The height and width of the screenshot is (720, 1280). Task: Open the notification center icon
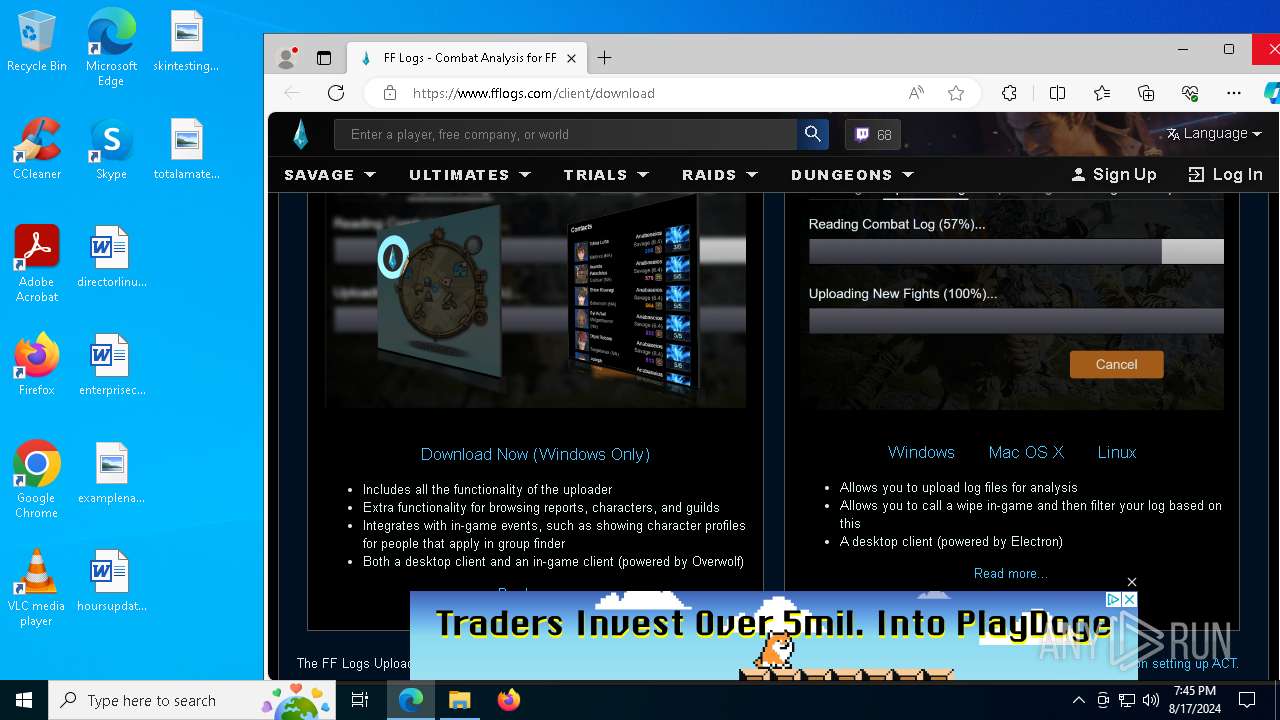(x=1247, y=700)
